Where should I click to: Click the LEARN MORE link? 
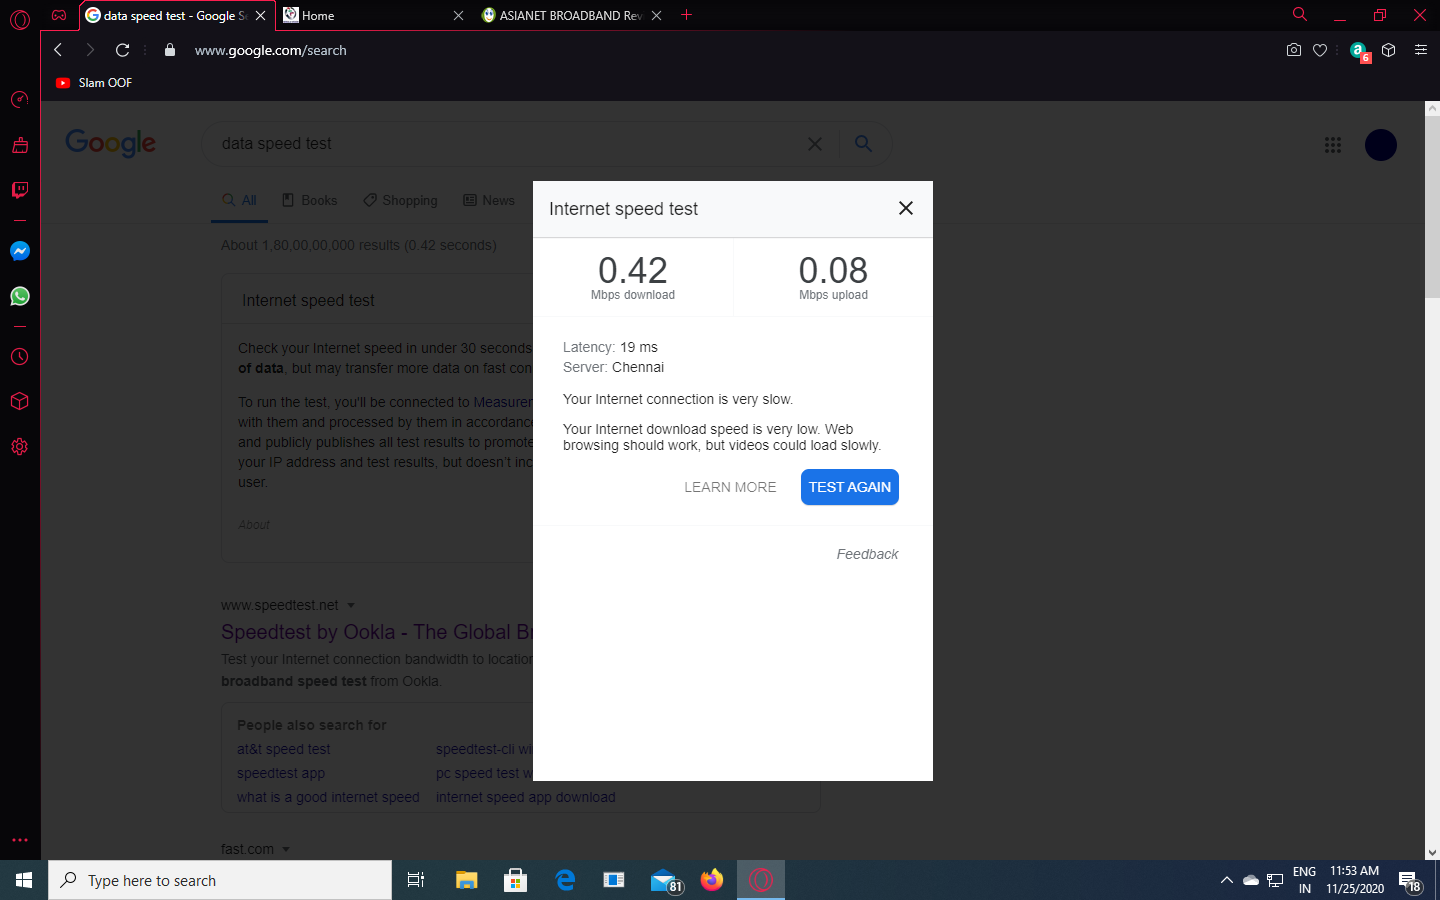730,487
